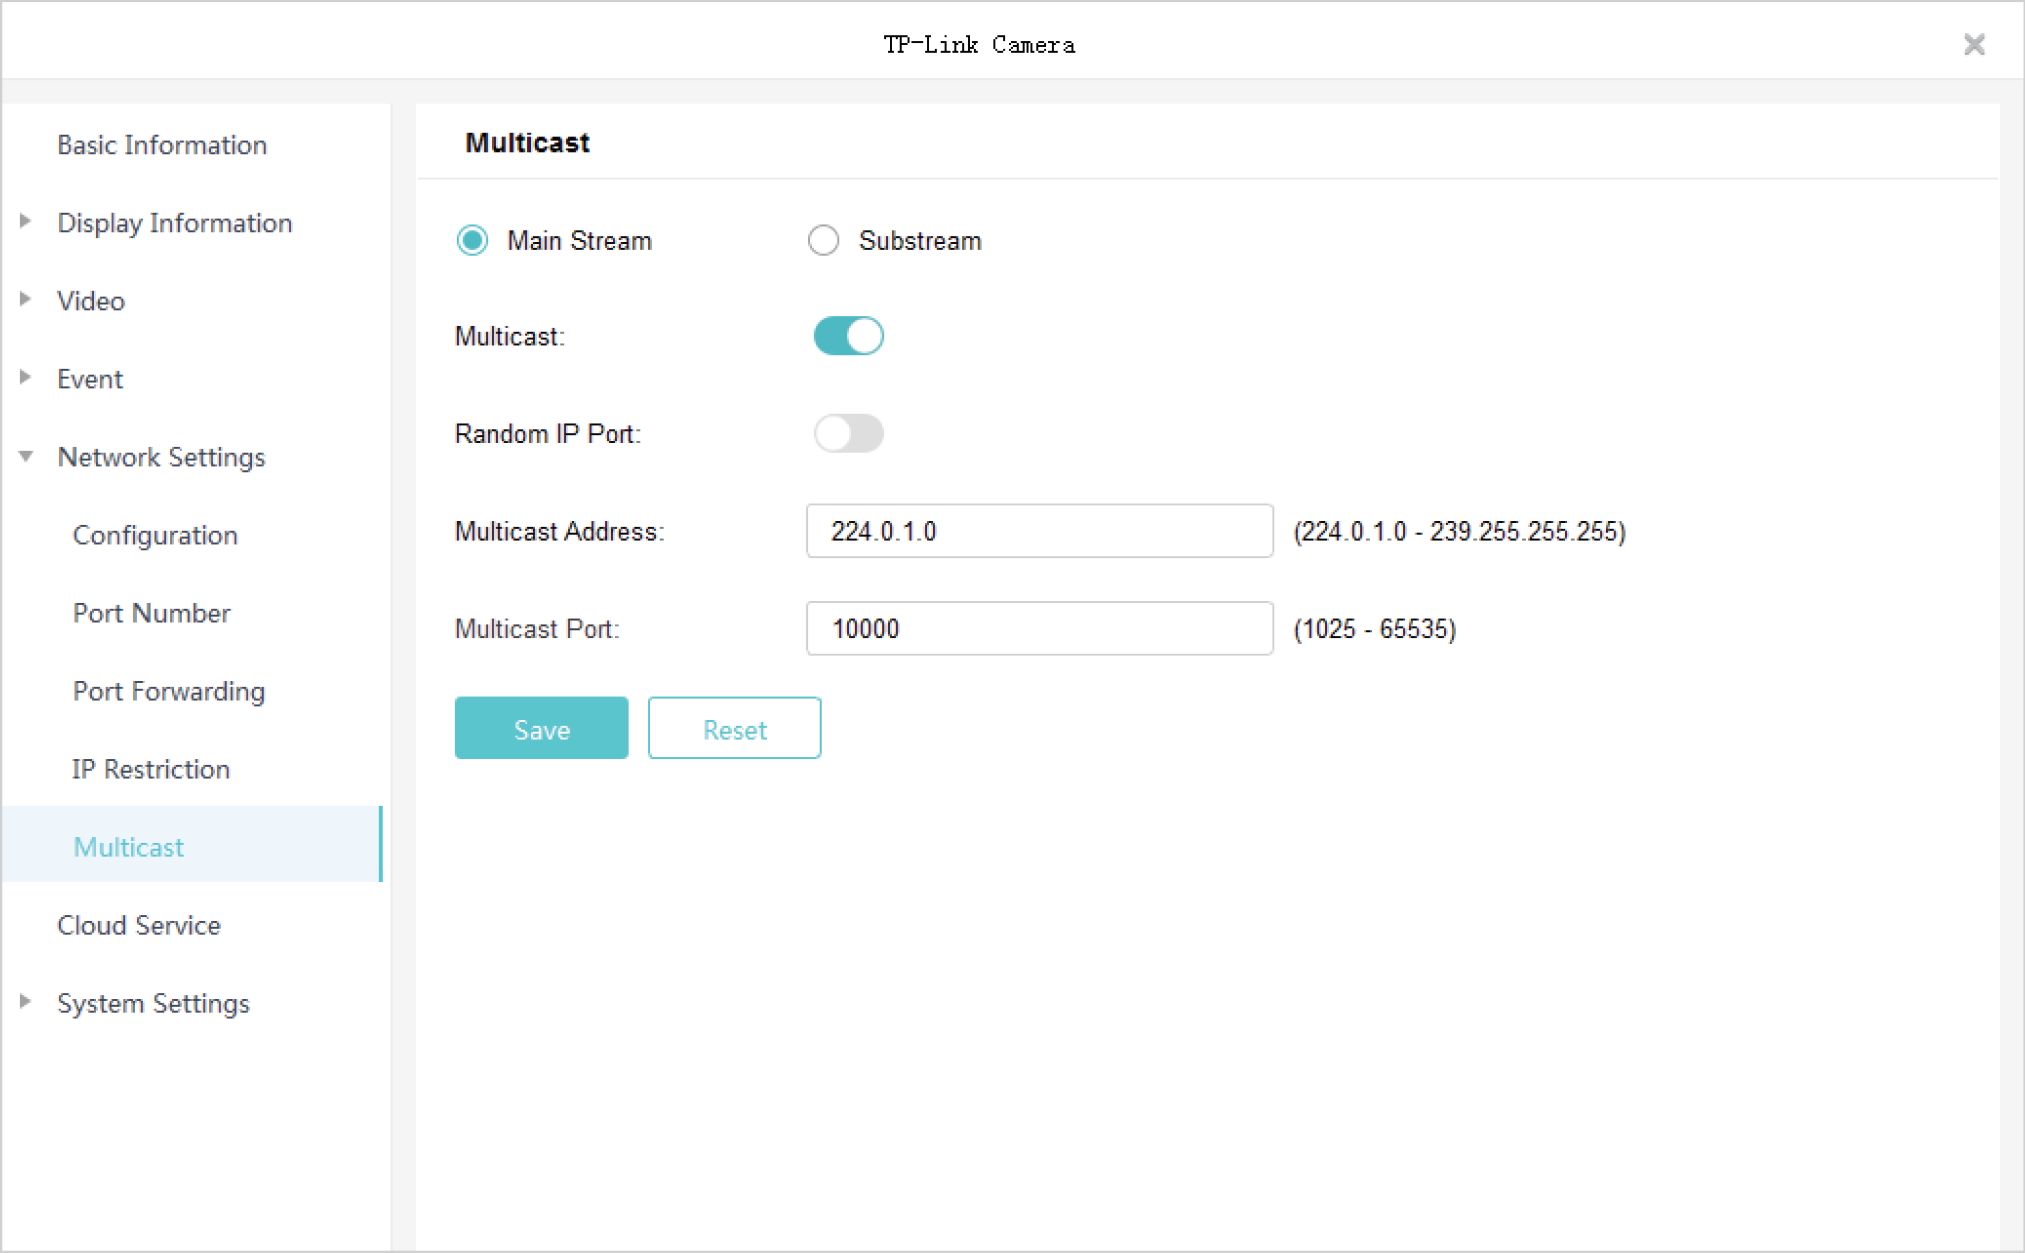Go to Port Number settings

tap(151, 613)
